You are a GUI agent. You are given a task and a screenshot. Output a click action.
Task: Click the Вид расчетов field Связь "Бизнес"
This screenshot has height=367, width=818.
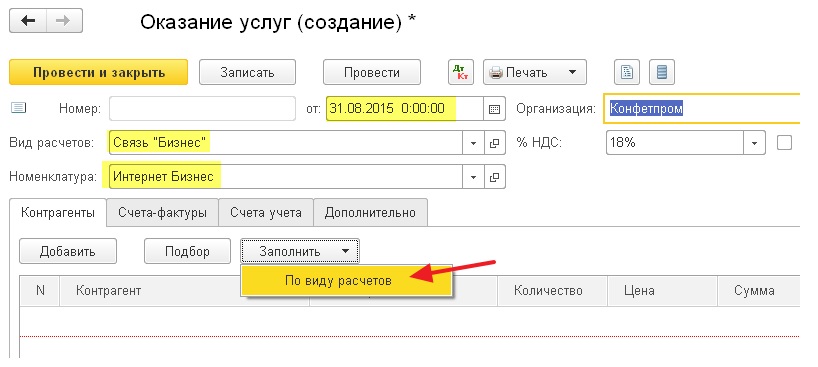point(286,143)
